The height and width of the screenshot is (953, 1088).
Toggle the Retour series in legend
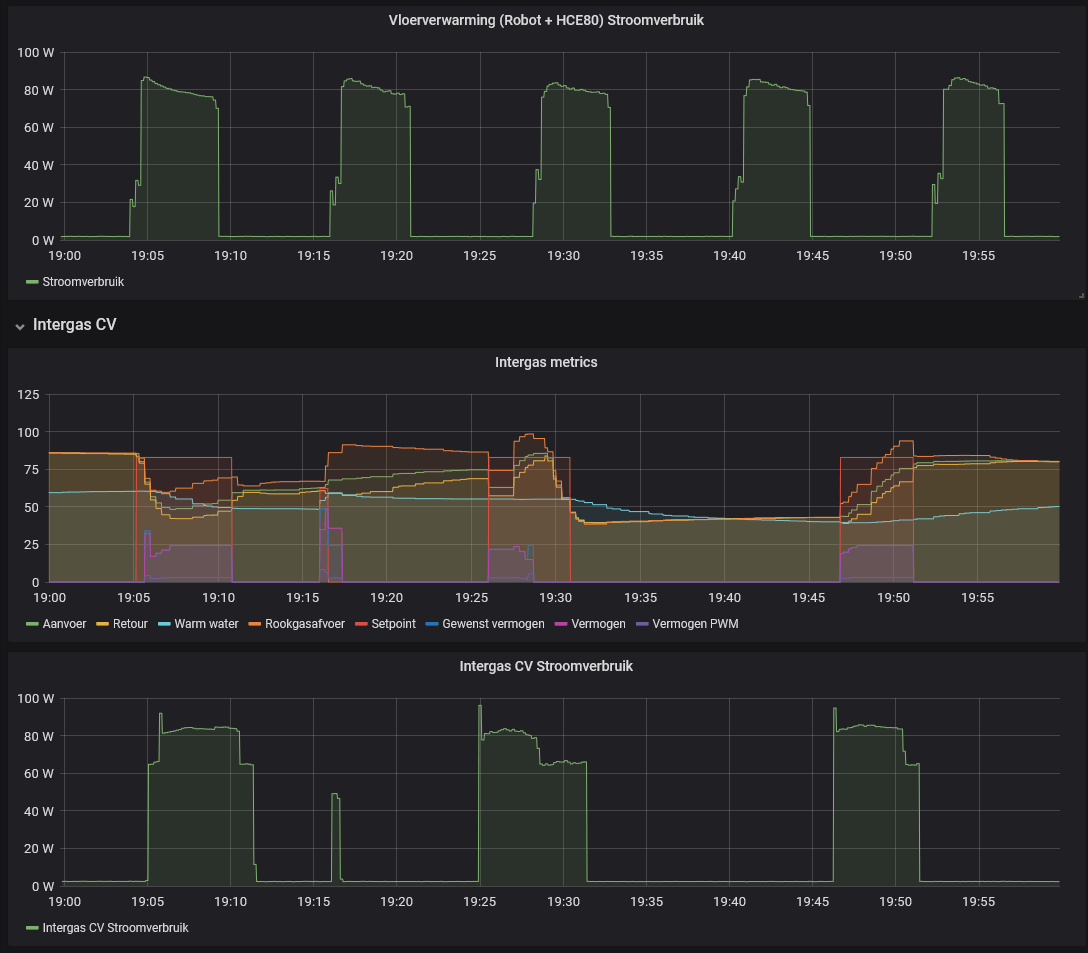(130, 624)
